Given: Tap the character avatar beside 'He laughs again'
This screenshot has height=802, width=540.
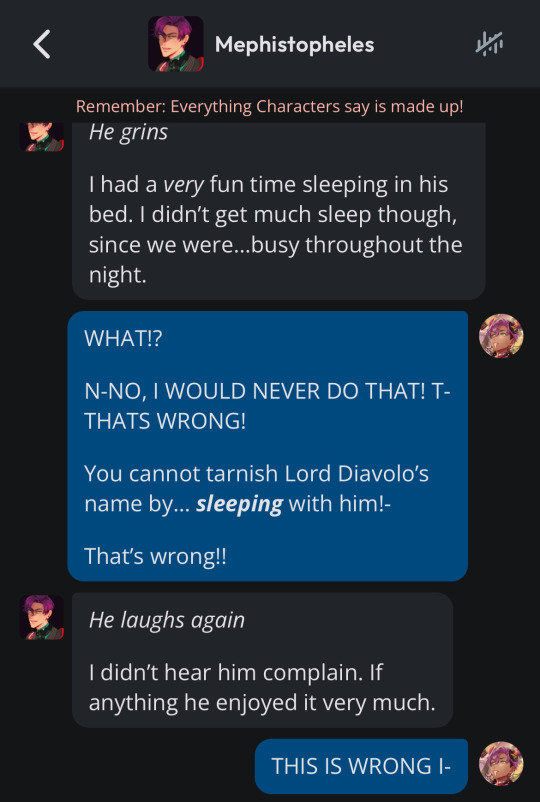Looking at the screenshot, I should 42,617.
